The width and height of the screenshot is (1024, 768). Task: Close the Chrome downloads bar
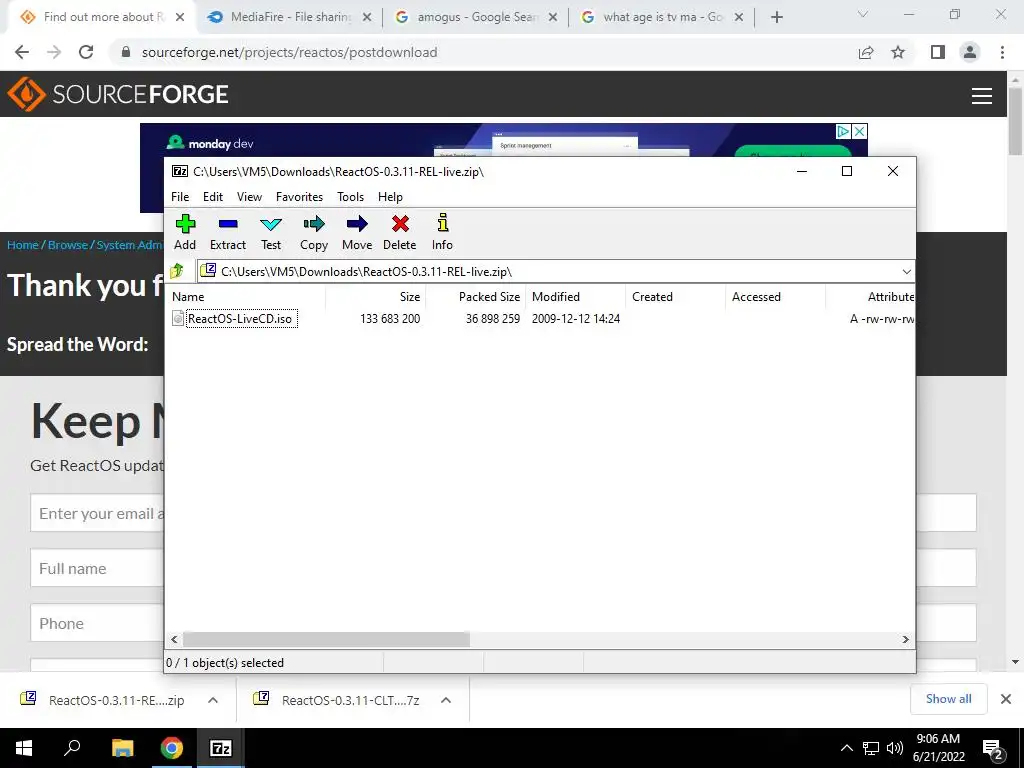tap(1006, 699)
